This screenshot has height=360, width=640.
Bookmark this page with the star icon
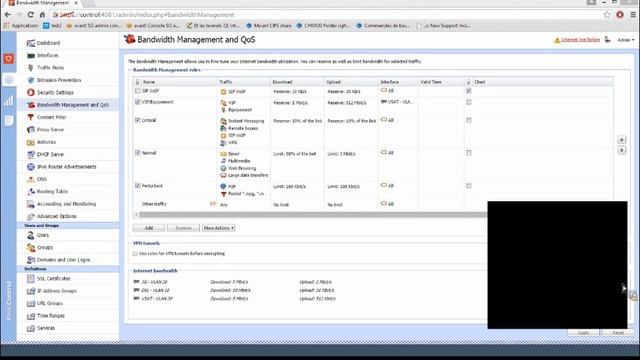coord(607,15)
